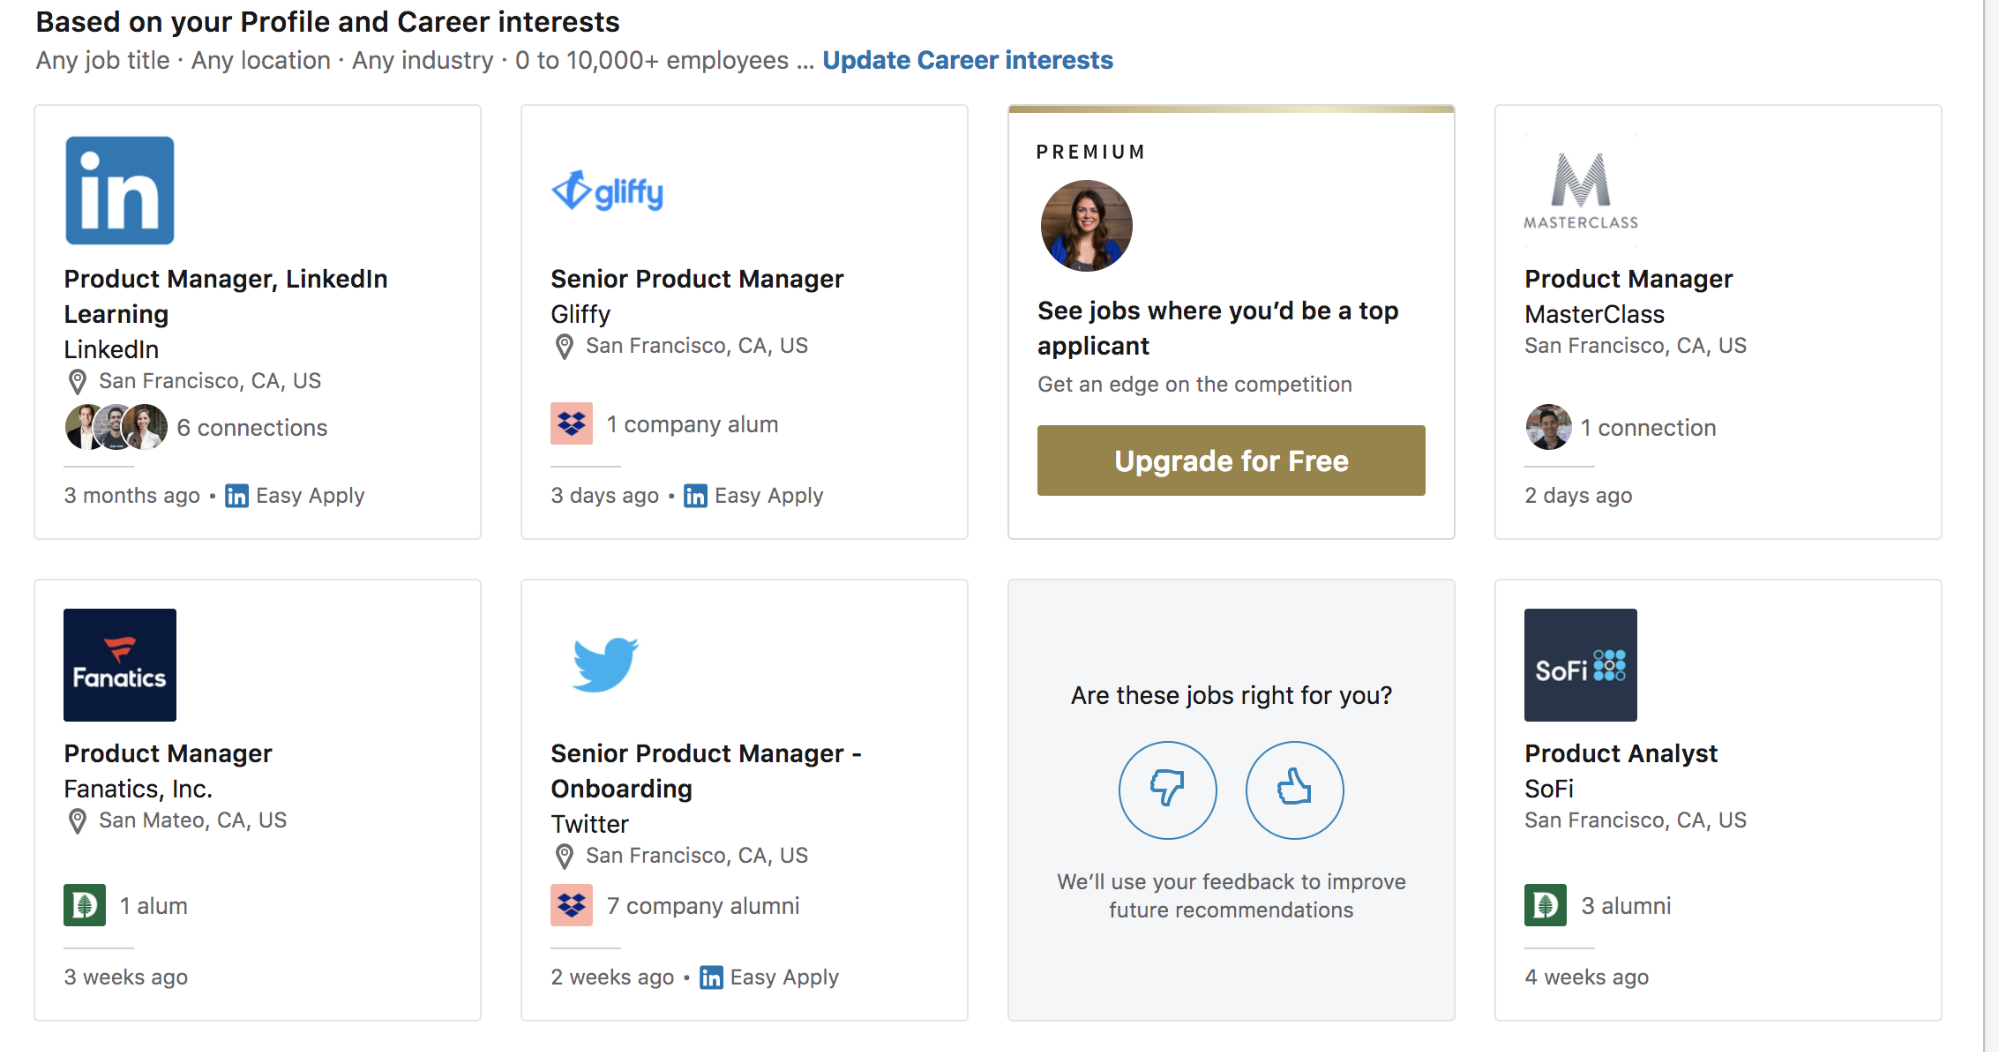Open the Senior Product Manager Gliffy job
1999x1052 pixels.
(x=697, y=279)
